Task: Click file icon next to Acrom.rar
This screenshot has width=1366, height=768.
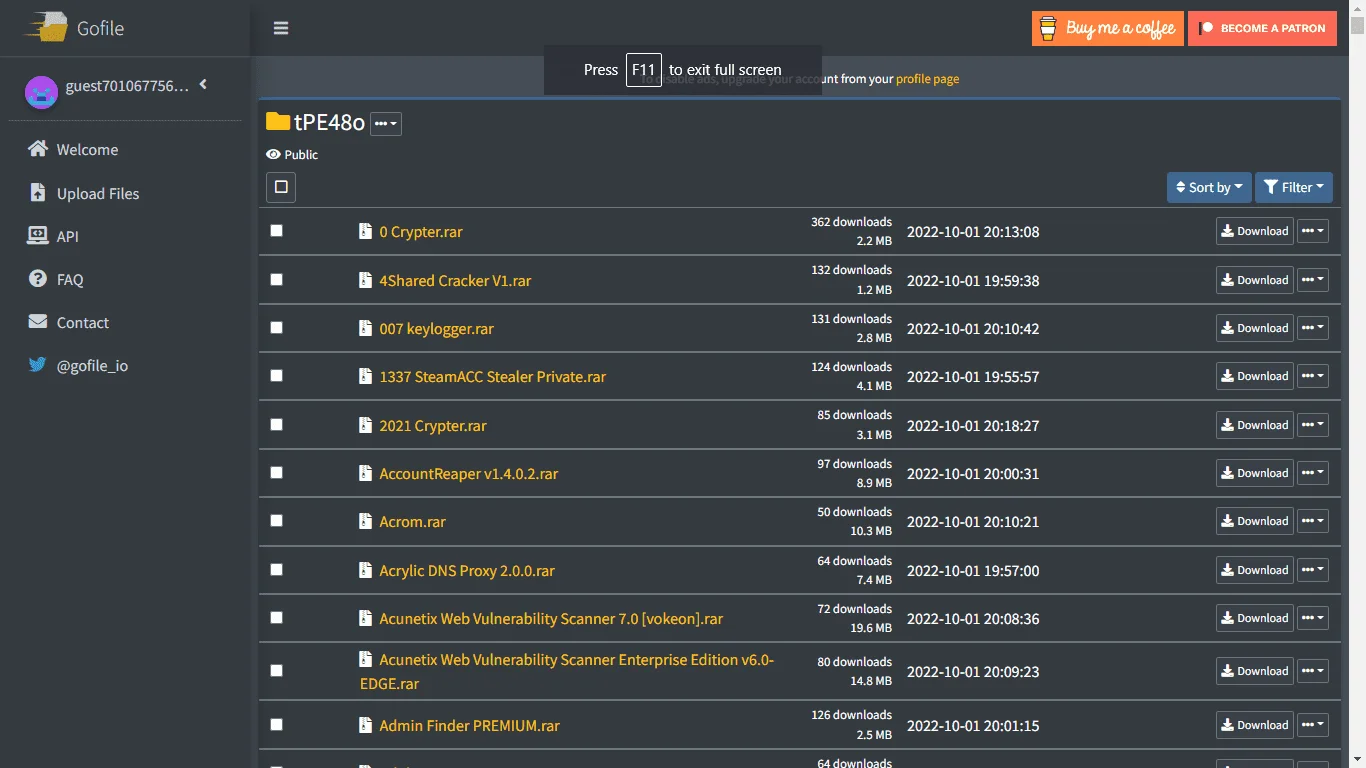Action: (x=366, y=521)
